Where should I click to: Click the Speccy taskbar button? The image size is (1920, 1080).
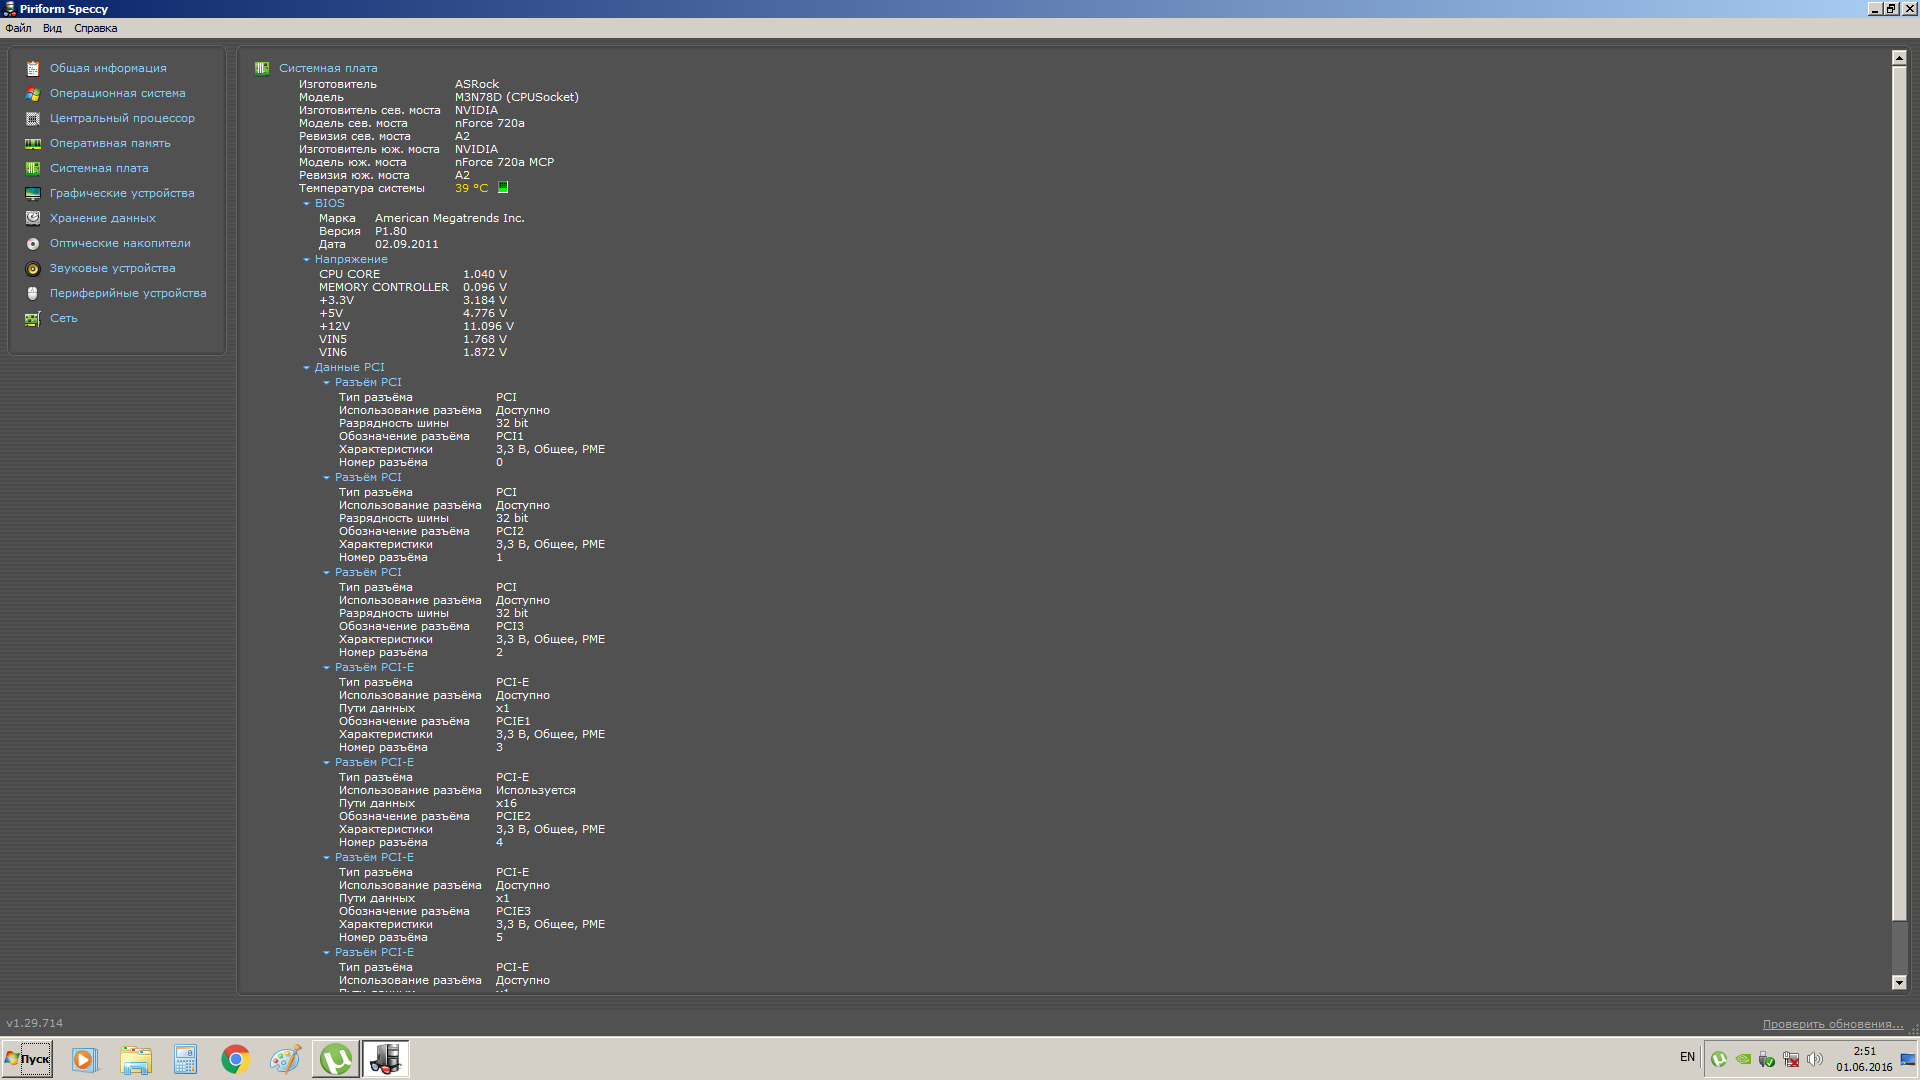pos(385,1059)
